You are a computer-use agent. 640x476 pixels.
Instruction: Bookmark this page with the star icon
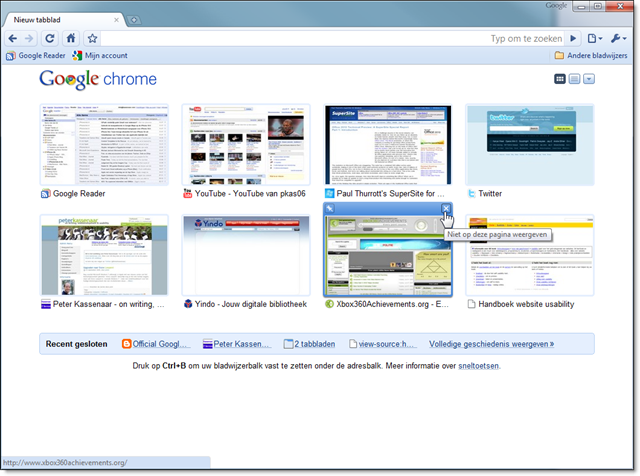(x=92, y=38)
